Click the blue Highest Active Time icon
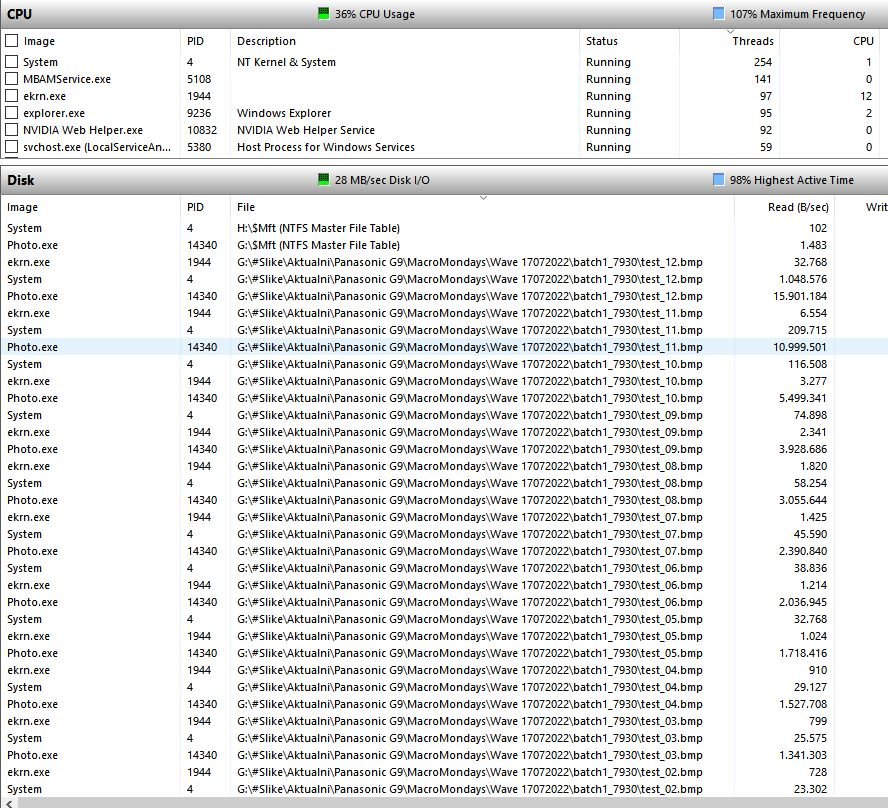The width and height of the screenshot is (888, 808). click(719, 180)
